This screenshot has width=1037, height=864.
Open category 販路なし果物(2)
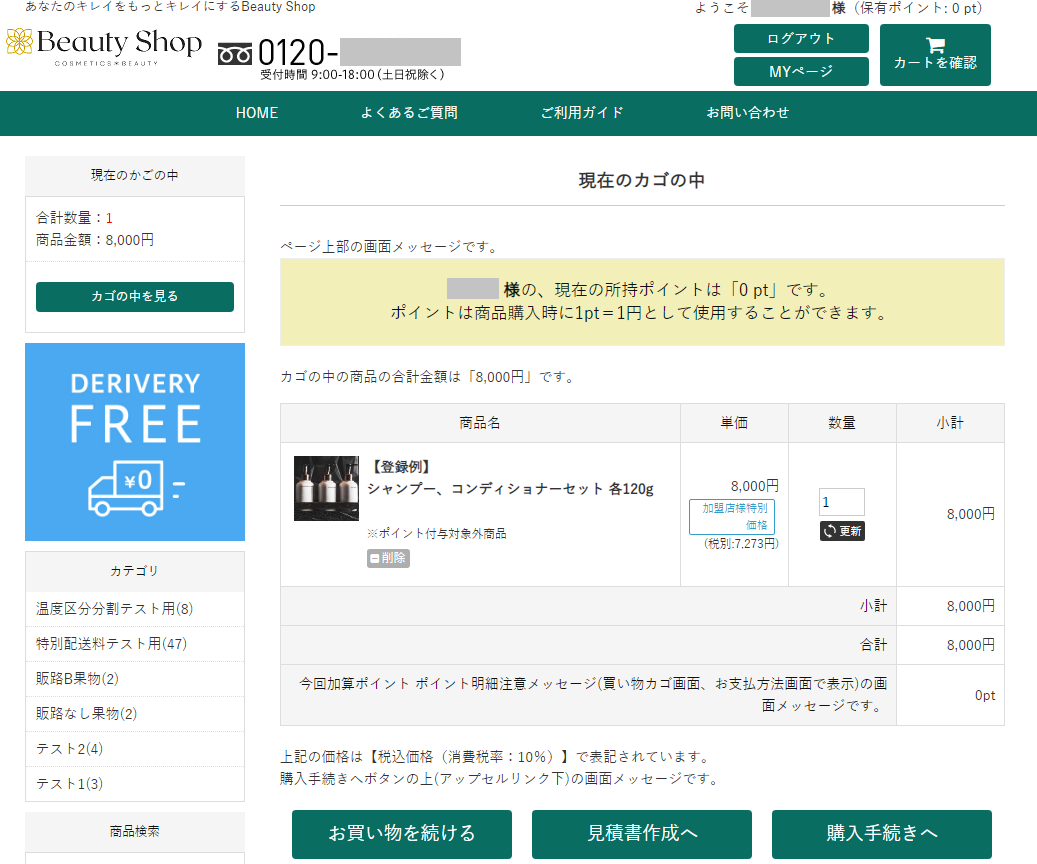tap(86, 714)
